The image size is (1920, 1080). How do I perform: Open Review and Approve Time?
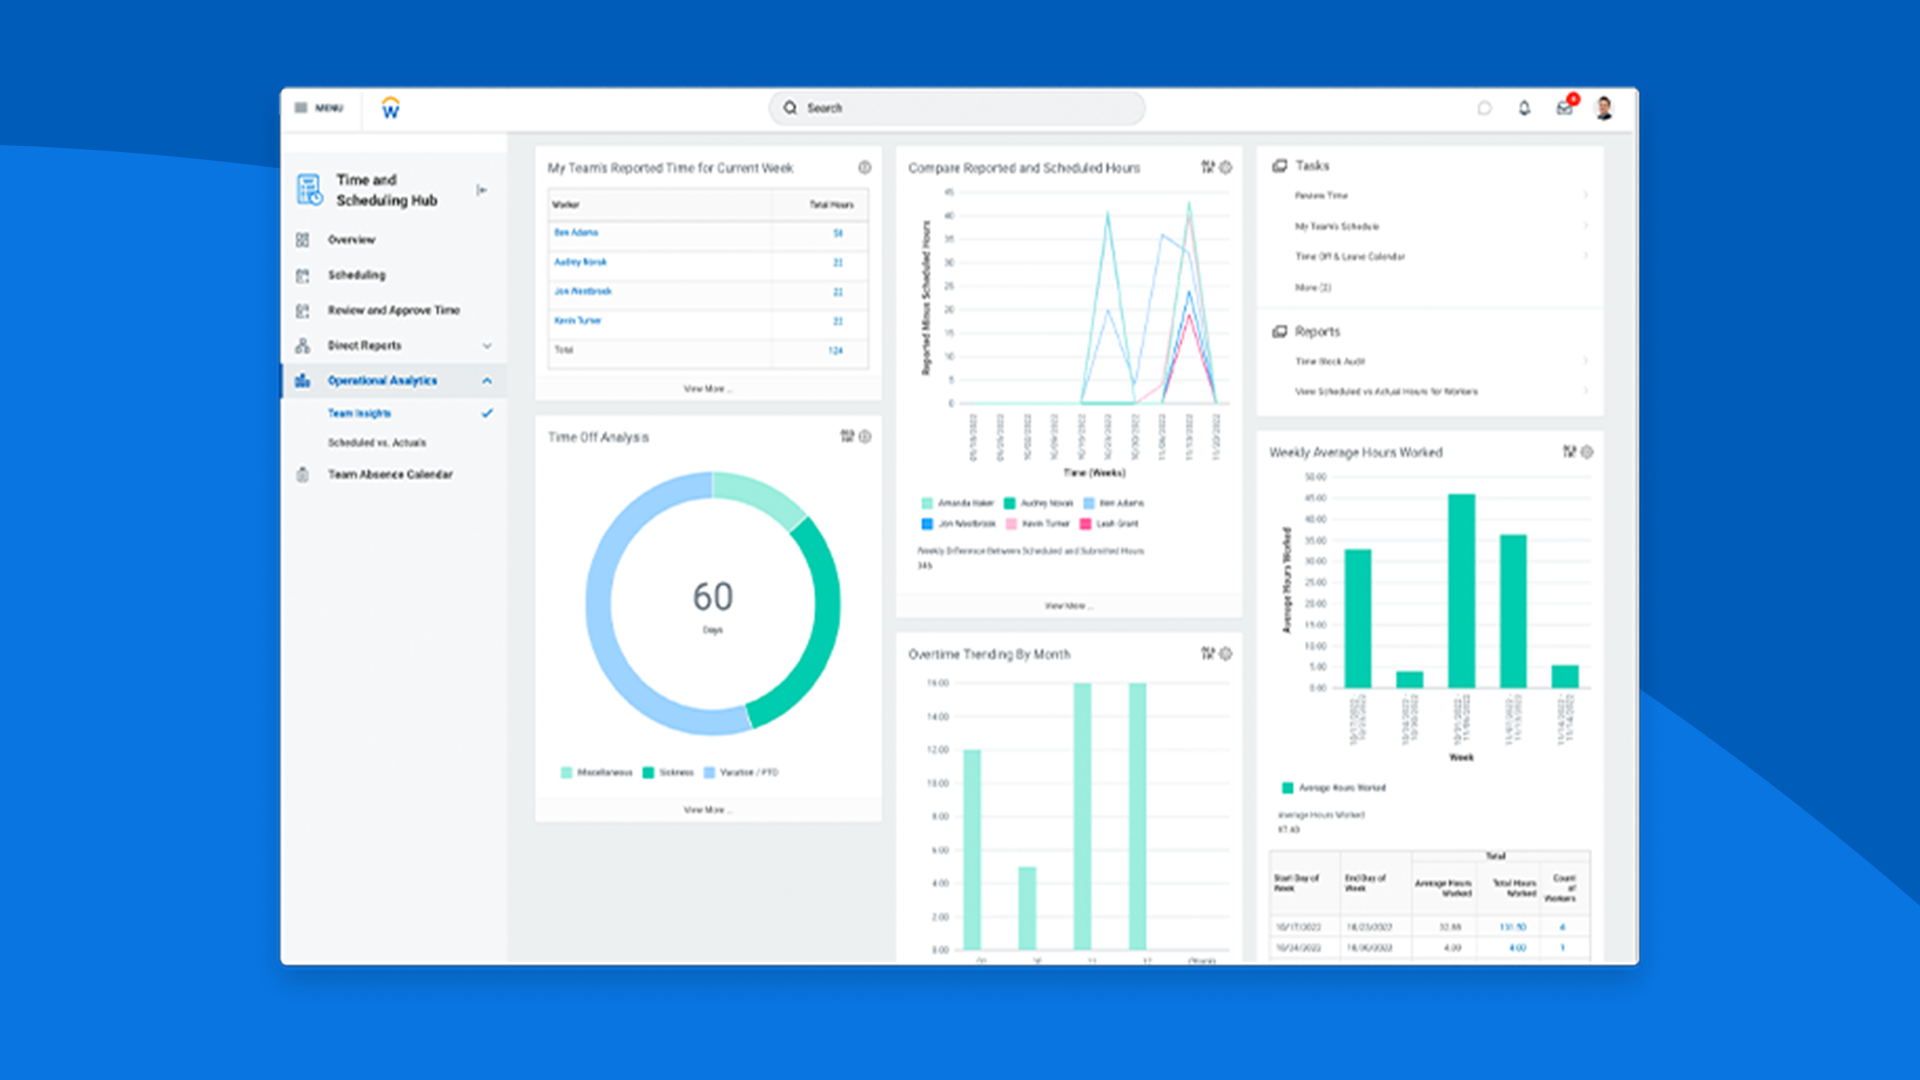click(393, 310)
